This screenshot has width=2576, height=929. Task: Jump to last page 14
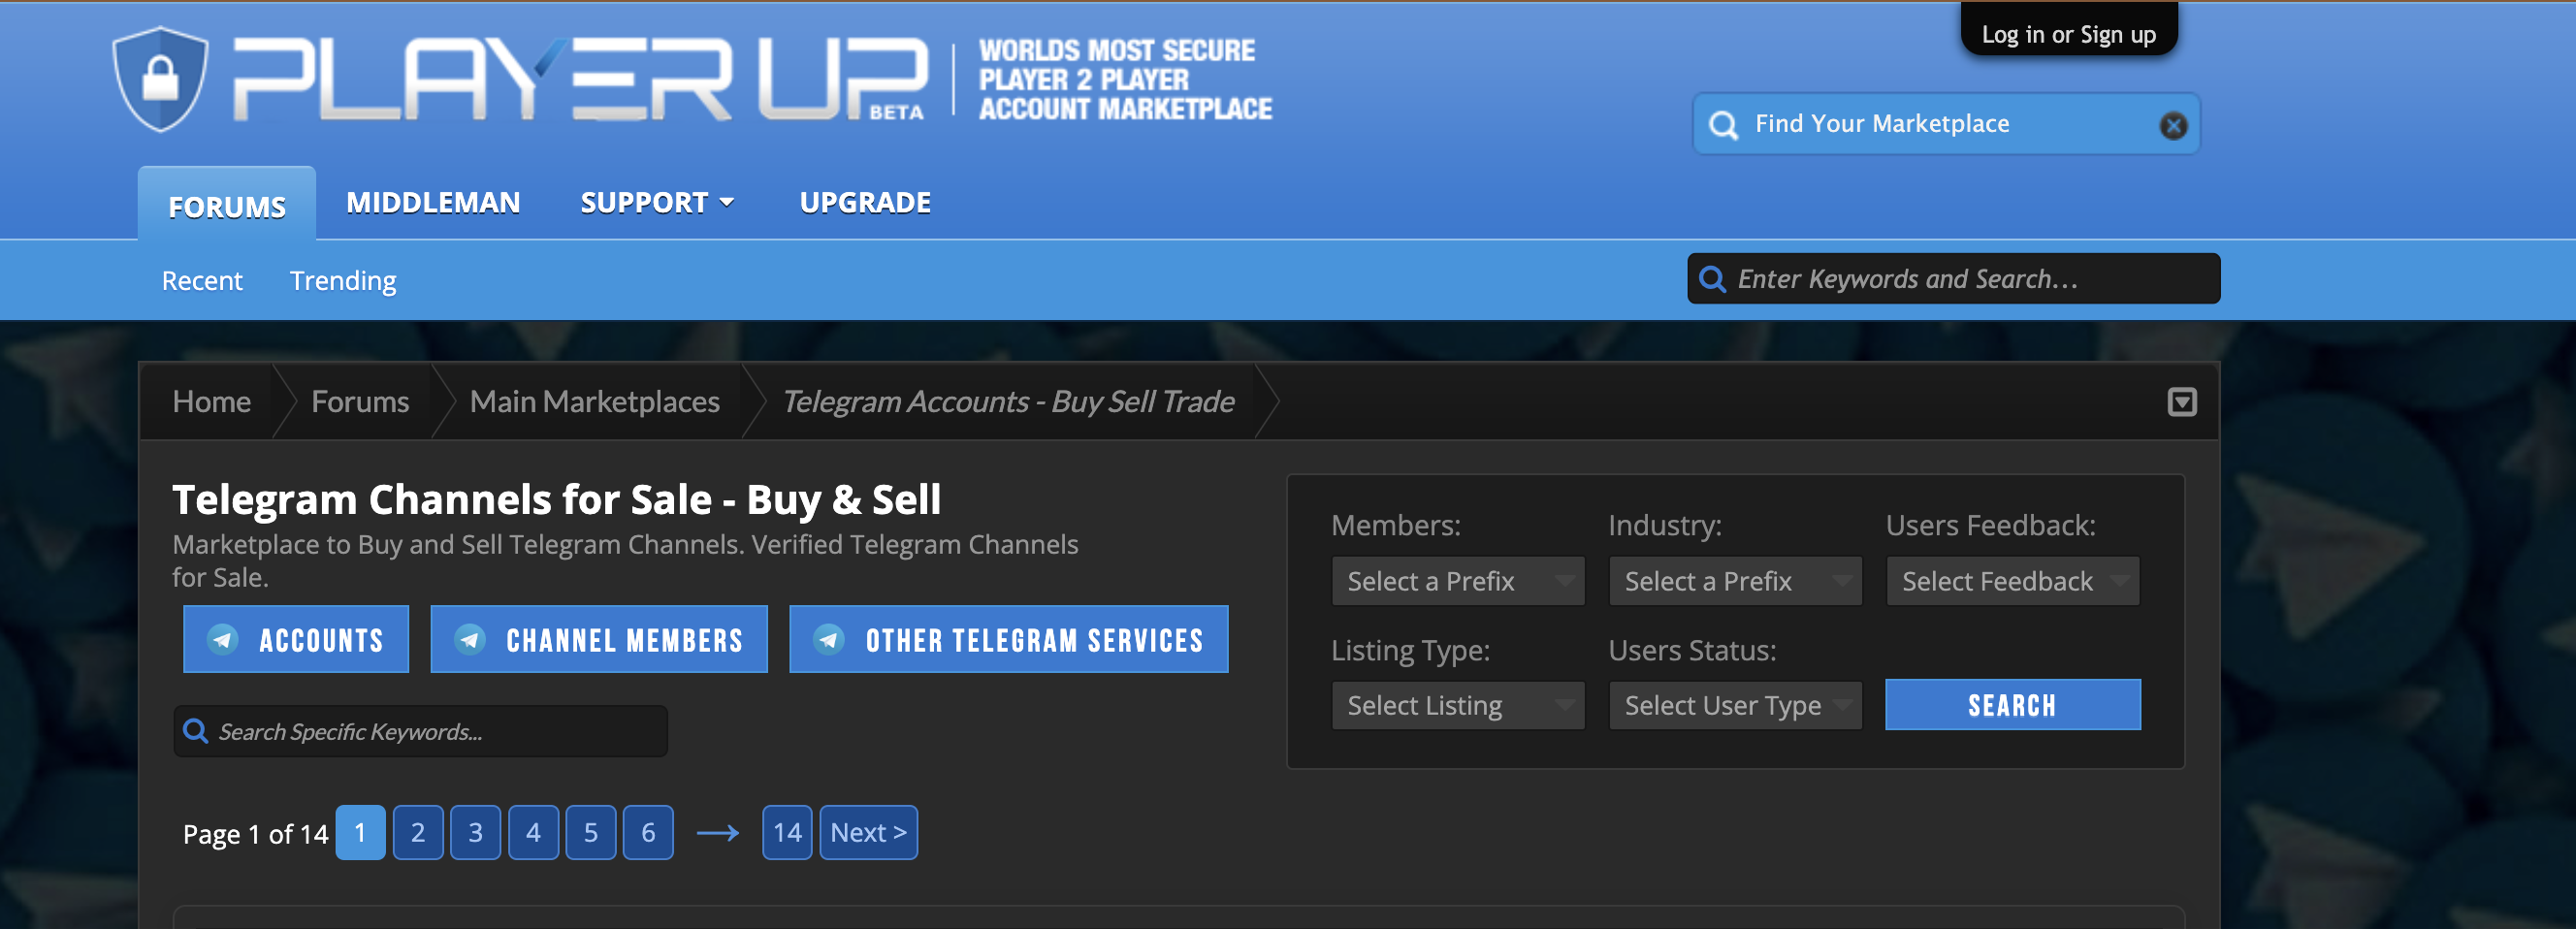pos(787,833)
